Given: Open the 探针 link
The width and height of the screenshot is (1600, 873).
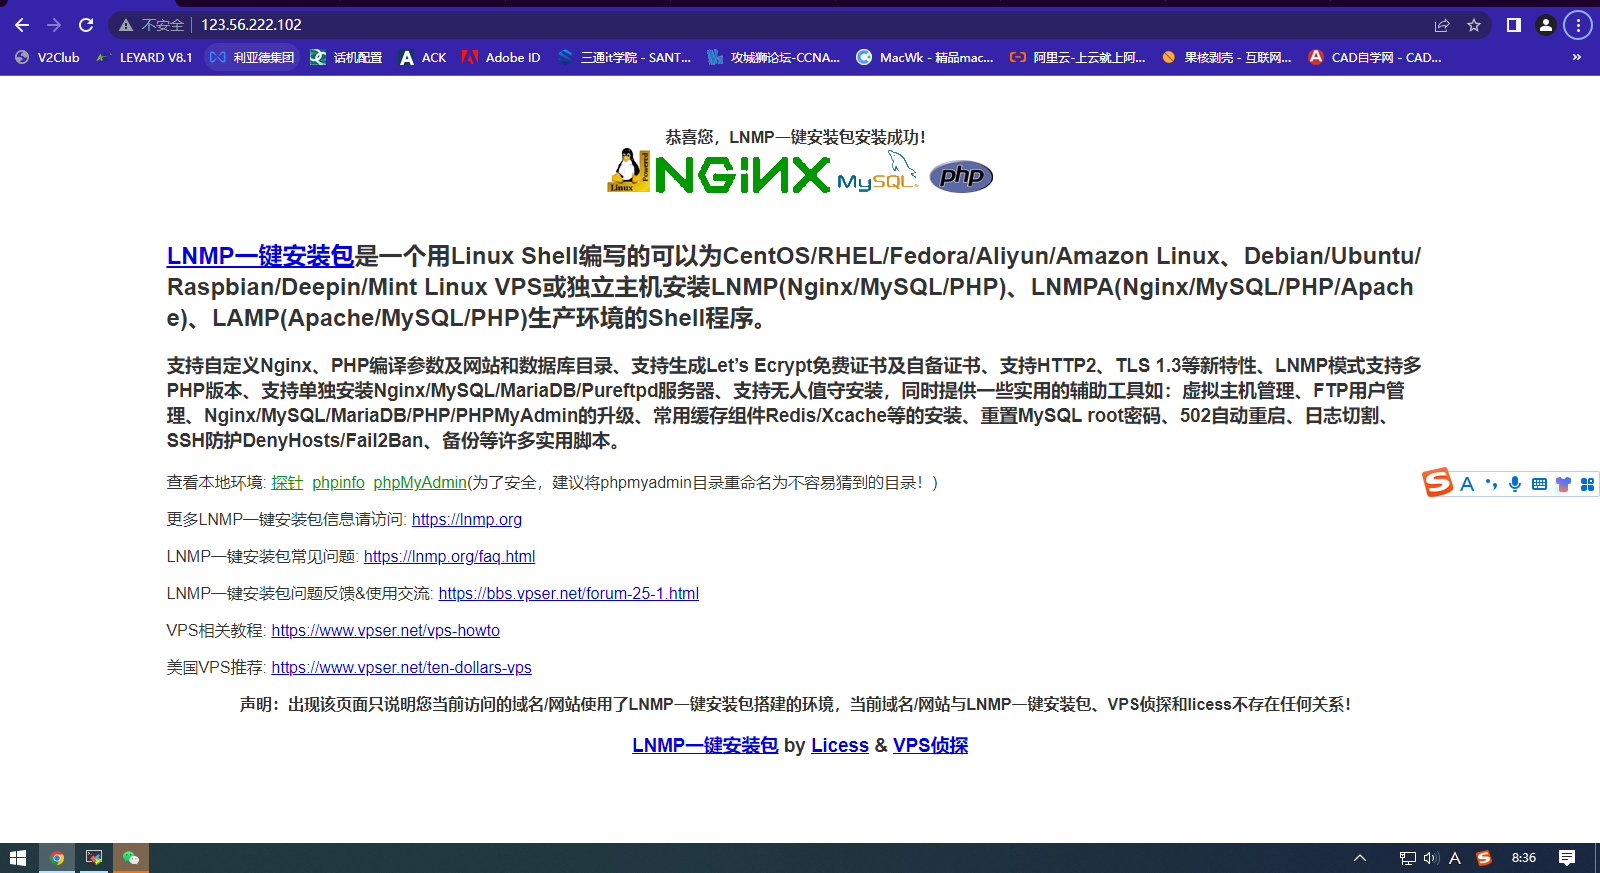Looking at the screenshot, I should click(287, 482).
